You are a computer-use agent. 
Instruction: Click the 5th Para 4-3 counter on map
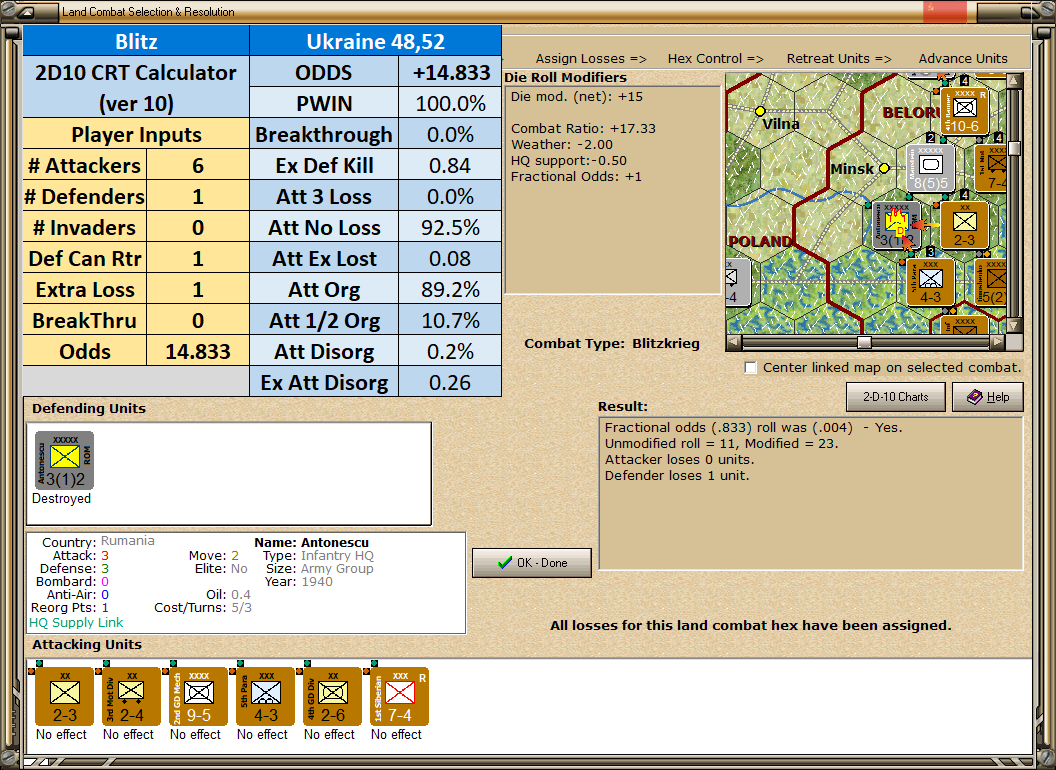click(930, 282)
